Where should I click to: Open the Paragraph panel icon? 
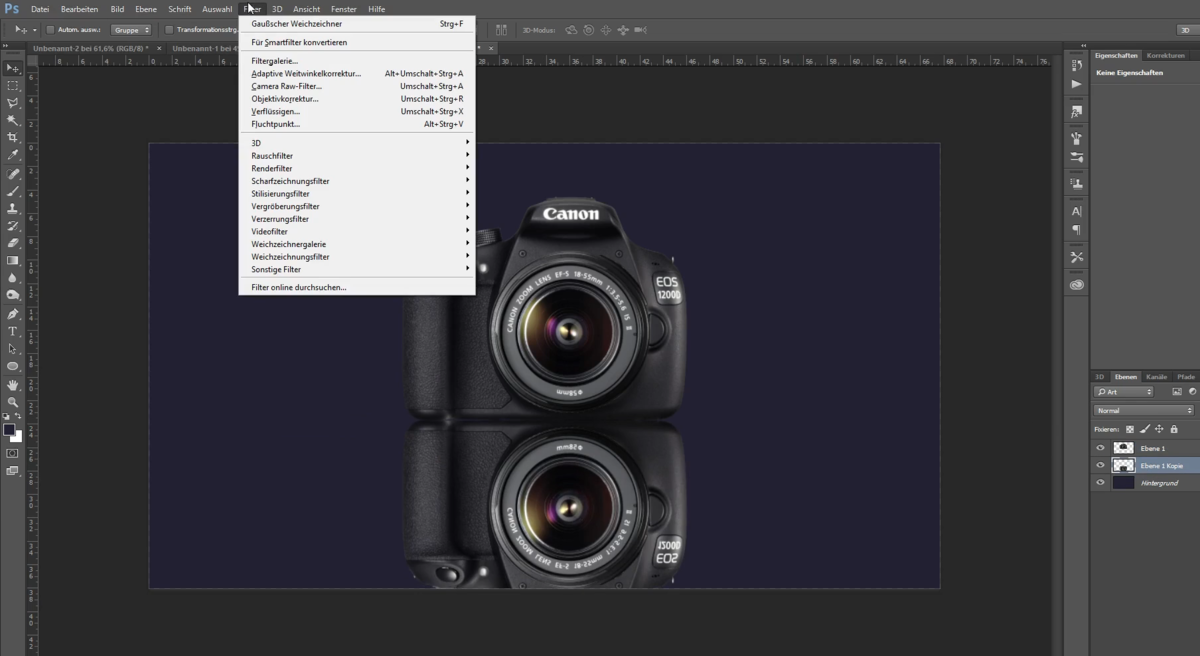1076,228
